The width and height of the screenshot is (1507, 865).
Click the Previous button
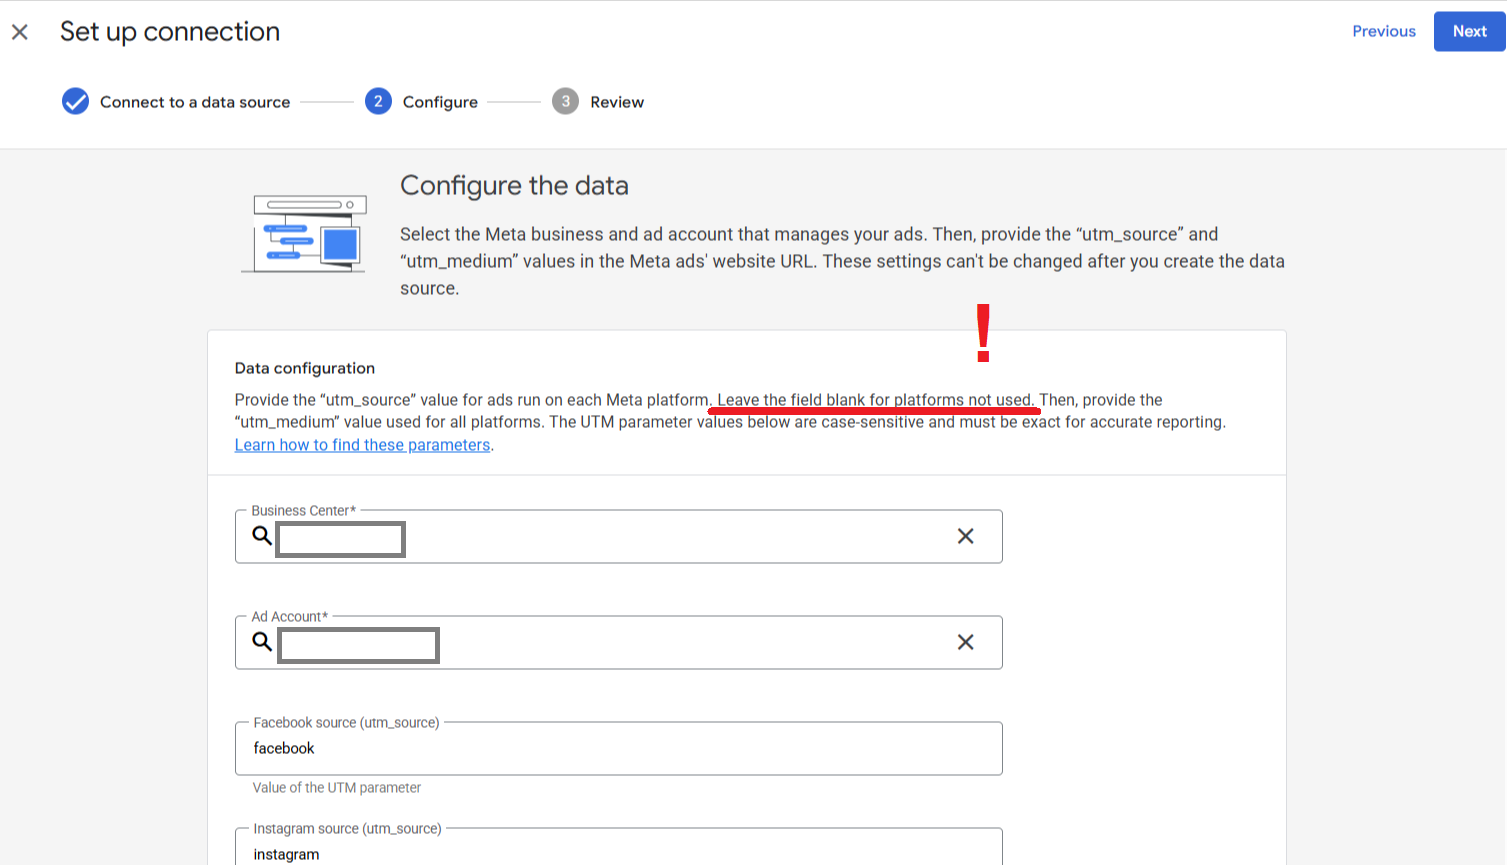click(1383, 31)
